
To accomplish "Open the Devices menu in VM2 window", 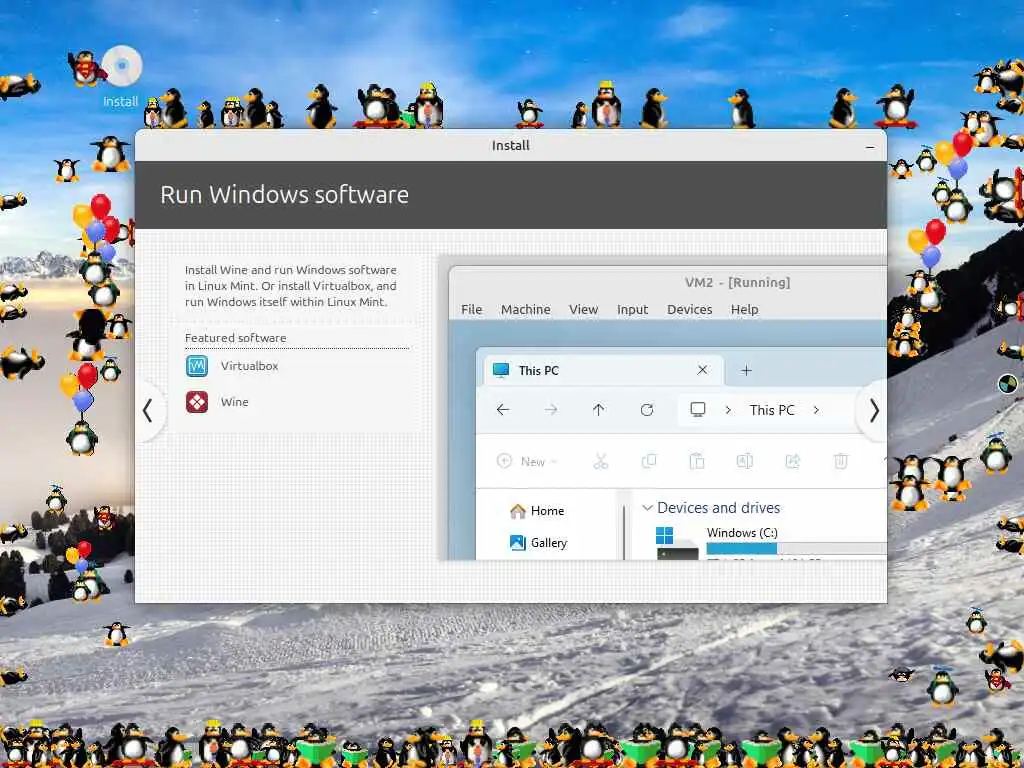I will click(x=689, y=310).
